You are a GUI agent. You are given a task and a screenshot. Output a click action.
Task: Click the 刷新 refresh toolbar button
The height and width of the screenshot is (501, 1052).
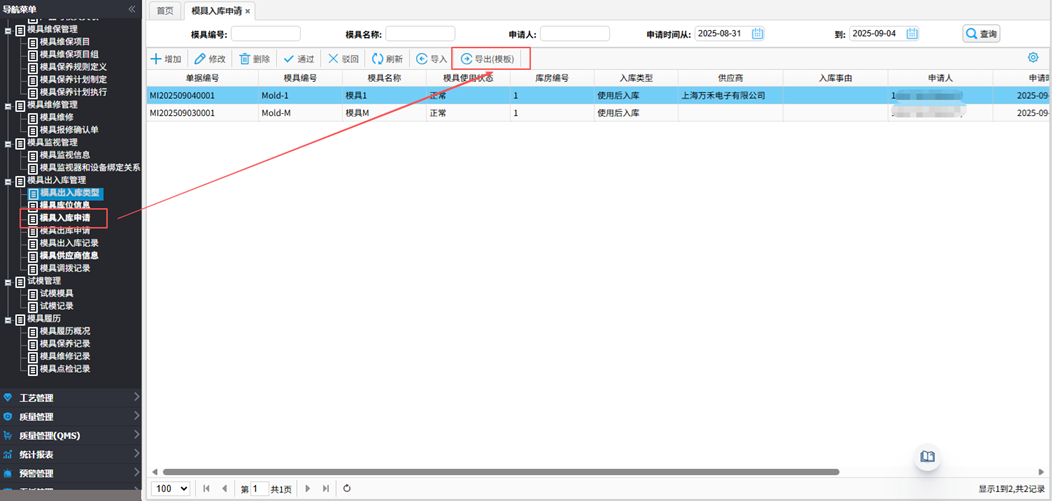387,59
